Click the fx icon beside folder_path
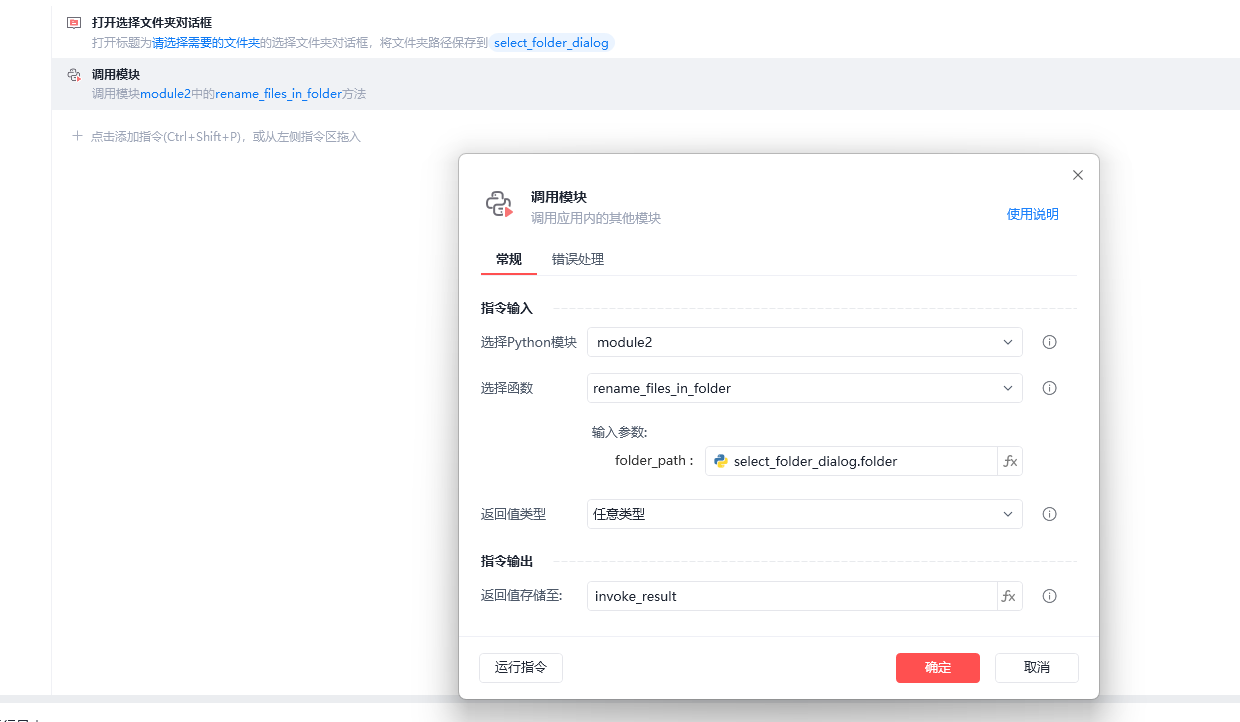1240x722 pixels. point(1010,461)
